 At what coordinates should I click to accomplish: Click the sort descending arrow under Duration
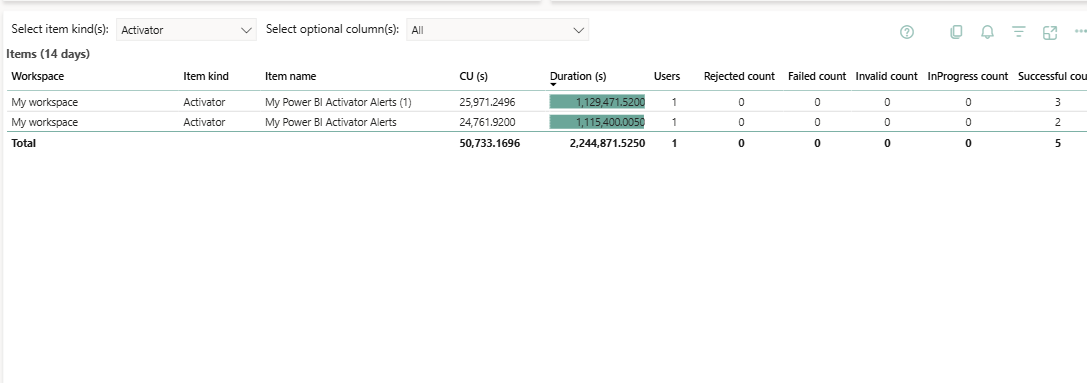point(553,85)
